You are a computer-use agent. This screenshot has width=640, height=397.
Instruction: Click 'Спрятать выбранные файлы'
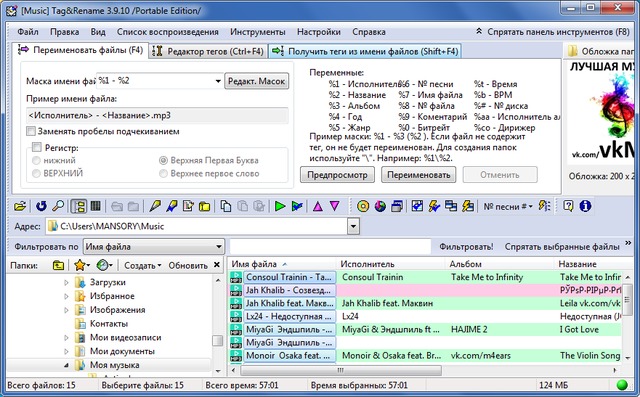pos(562,246)
